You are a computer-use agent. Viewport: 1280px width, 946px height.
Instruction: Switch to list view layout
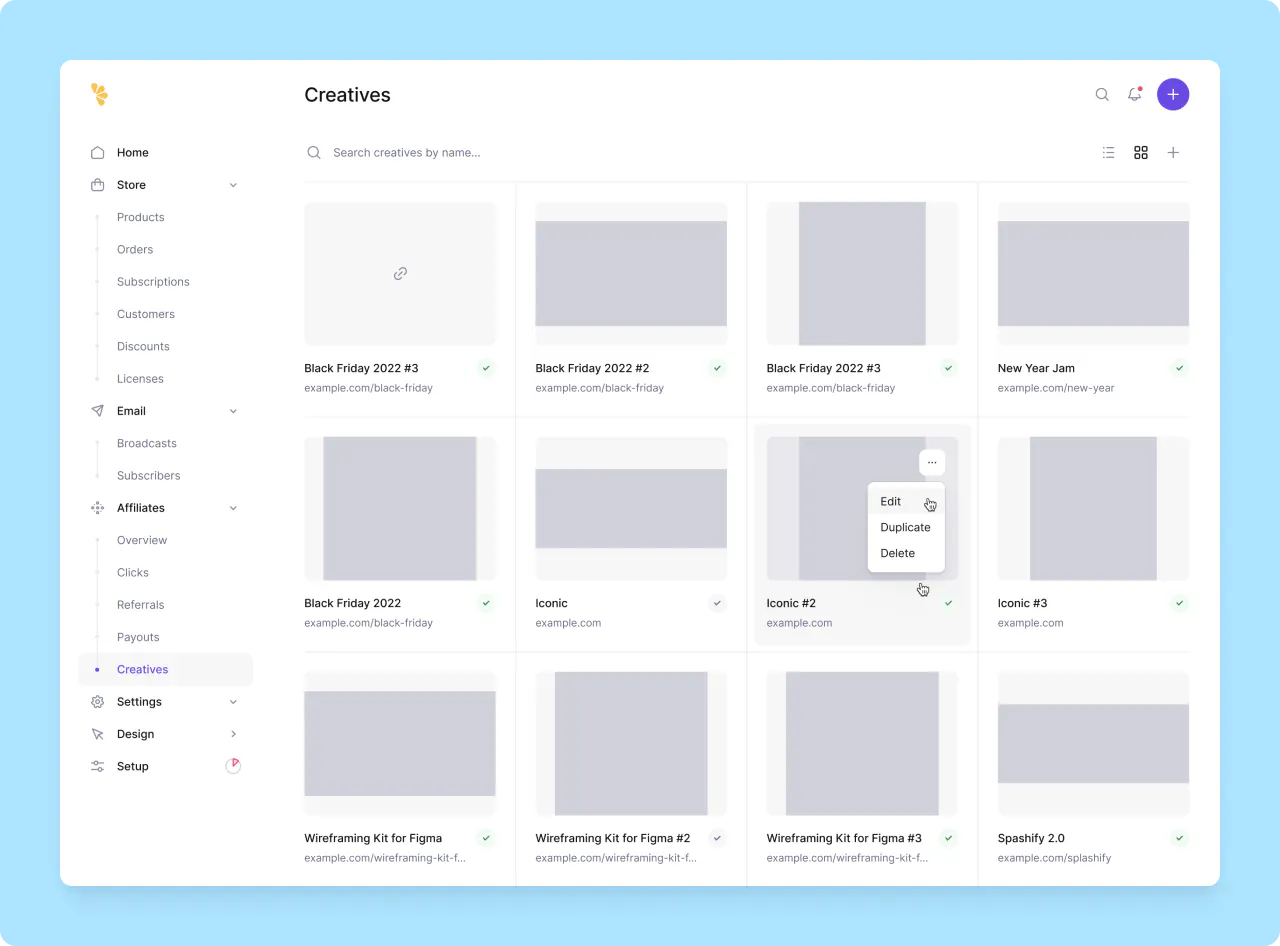click(x=1108, y=153)
